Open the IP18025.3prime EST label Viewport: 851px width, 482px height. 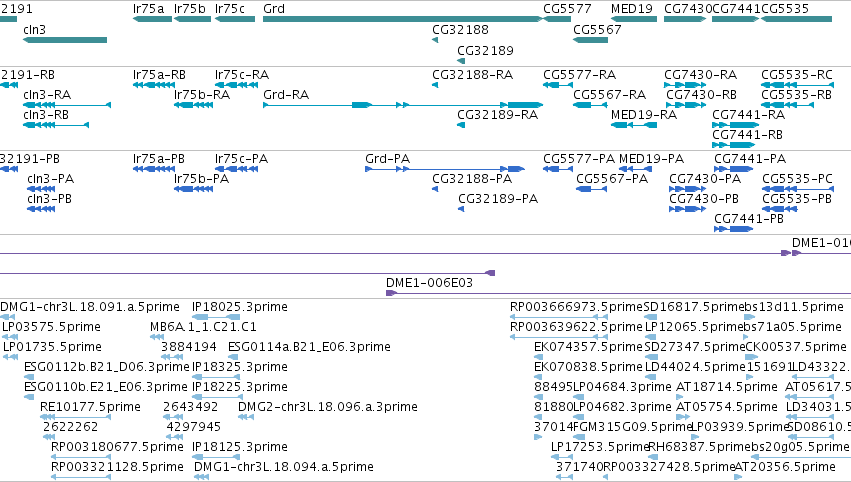[x=240, y=307]
